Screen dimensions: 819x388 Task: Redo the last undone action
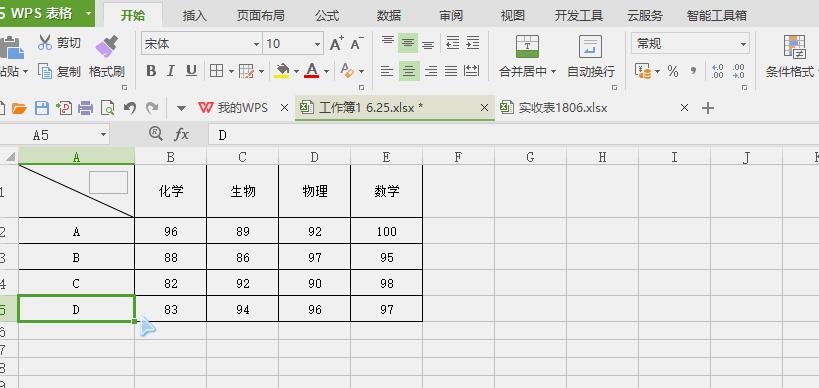pyautogui.click(x=152, y=108)
